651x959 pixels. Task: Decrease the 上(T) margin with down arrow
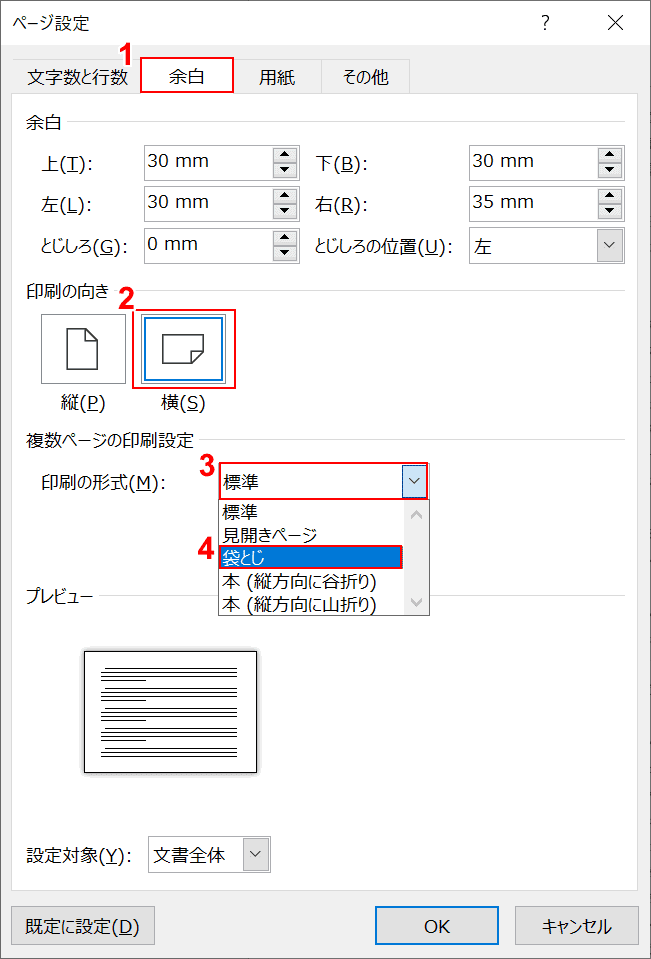[x=284, y=171]
